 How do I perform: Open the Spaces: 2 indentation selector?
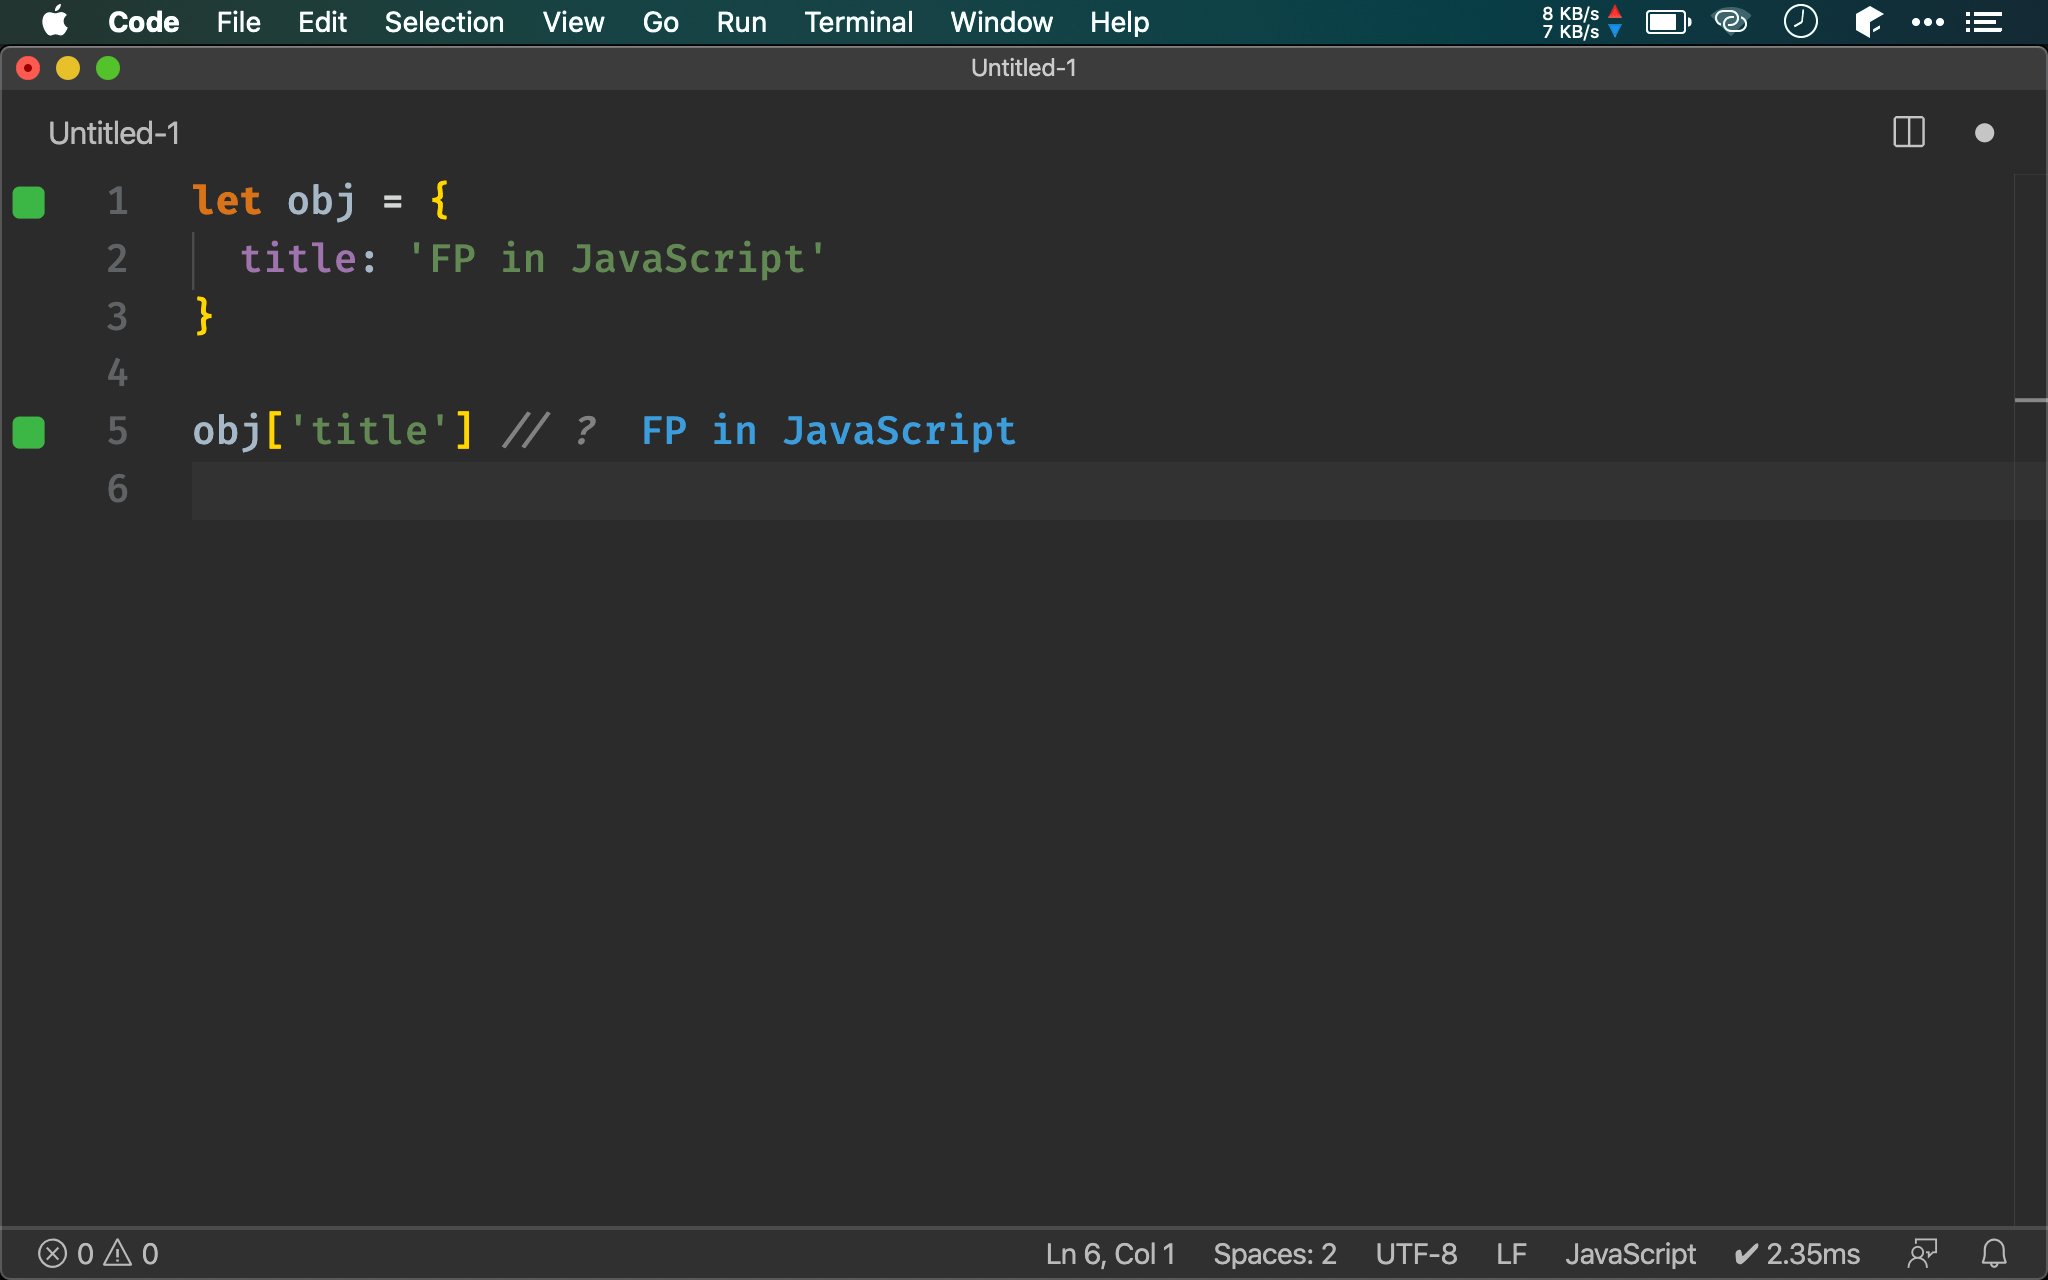(1274, 1253)
